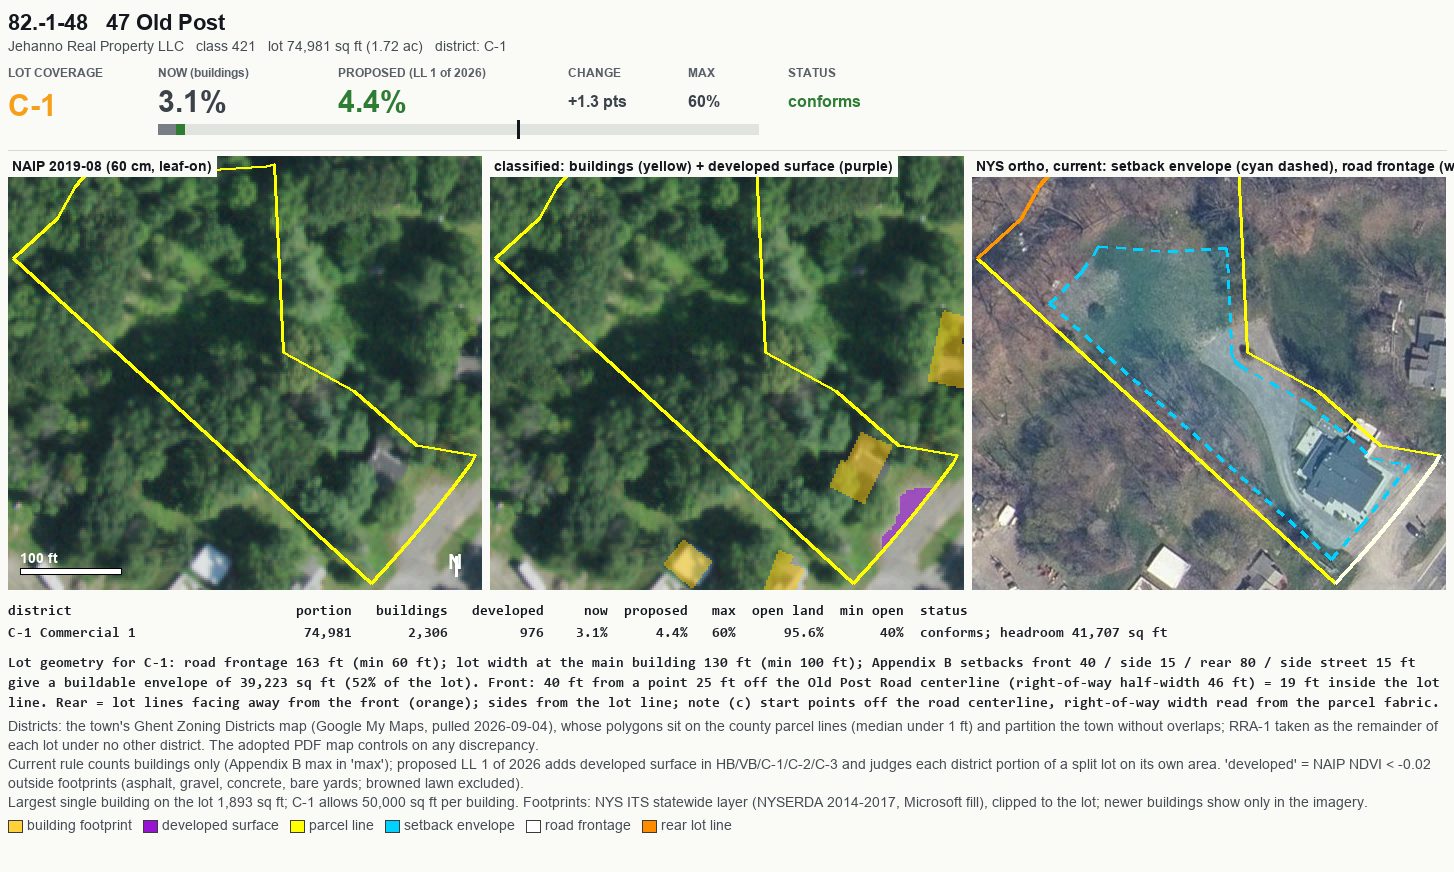Click the yellow building footprint legend swatch
The width and height of the screenshot is (1454, 872).
click(15, 826)
